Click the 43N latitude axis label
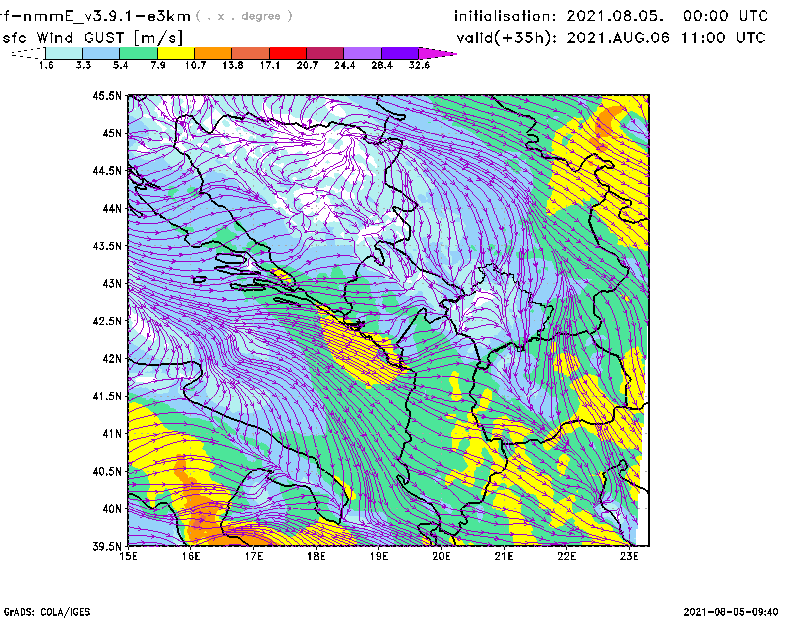 point(112,283)
